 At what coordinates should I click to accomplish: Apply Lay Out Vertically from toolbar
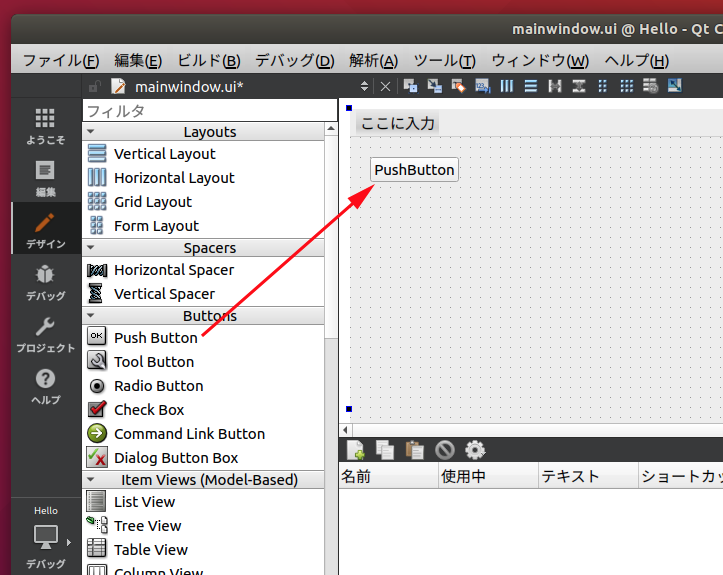coord(531,86)
